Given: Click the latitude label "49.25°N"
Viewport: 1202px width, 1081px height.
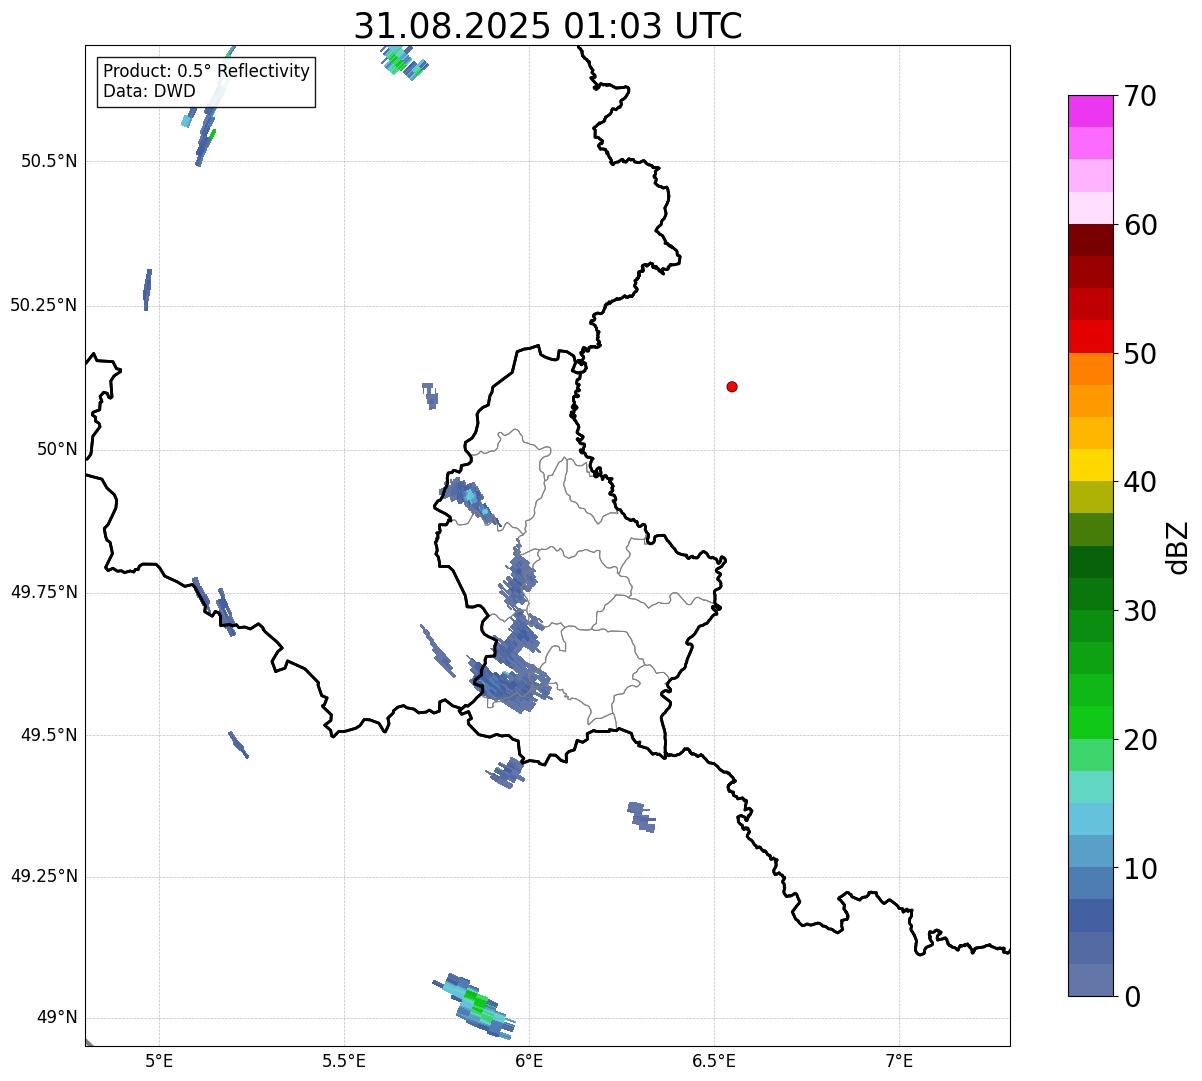Looking at the screenshot, I should click(44, 876).
